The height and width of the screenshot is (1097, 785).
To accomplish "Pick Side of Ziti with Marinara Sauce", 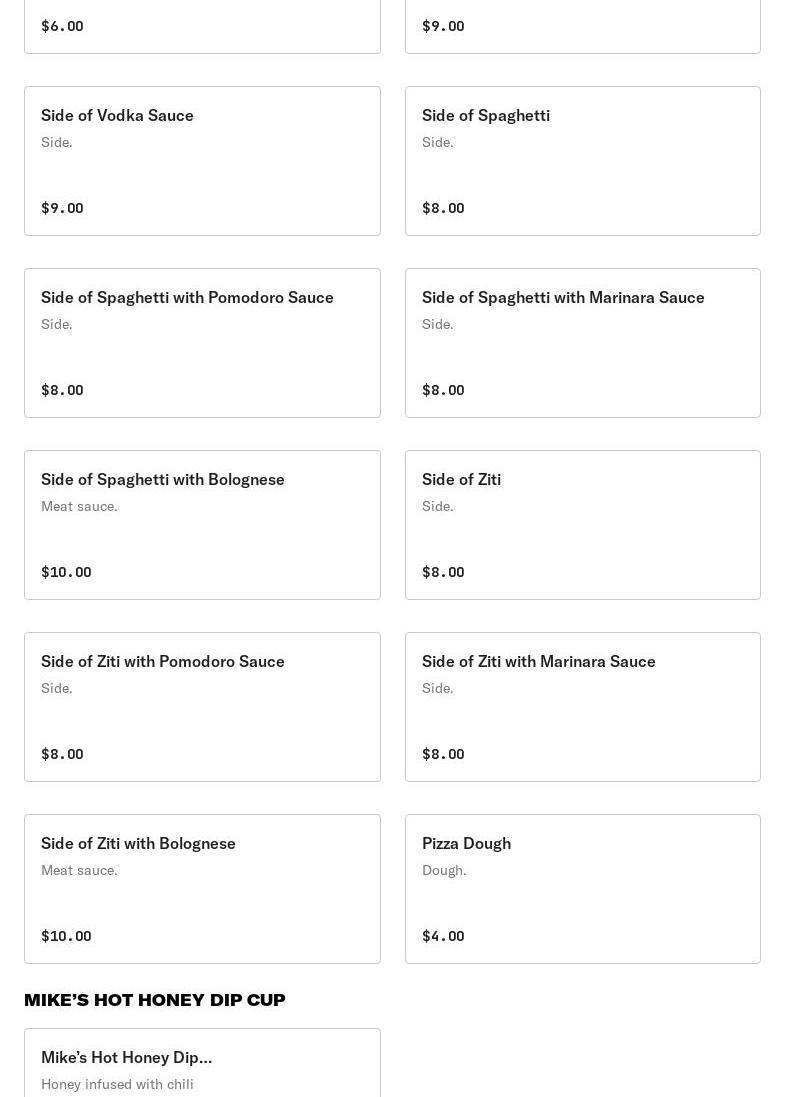I will click(582, 706).
